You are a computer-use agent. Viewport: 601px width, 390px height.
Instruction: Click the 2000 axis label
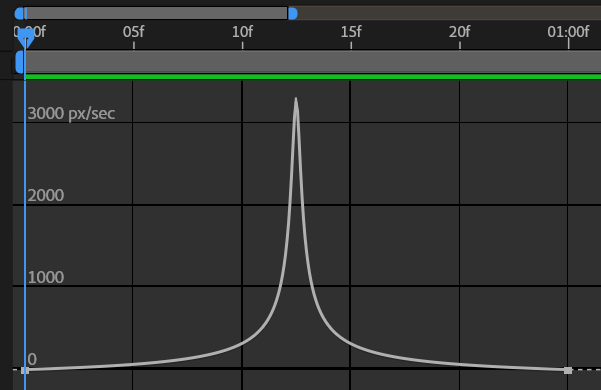click(x=46, y=196)
